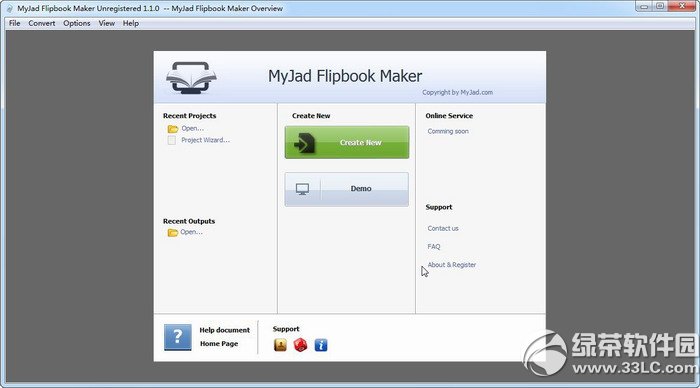This screenshot has height=388, width=700.
Task: Launch the Demo button
Action: pyautogui.click(x=347, y=189)
